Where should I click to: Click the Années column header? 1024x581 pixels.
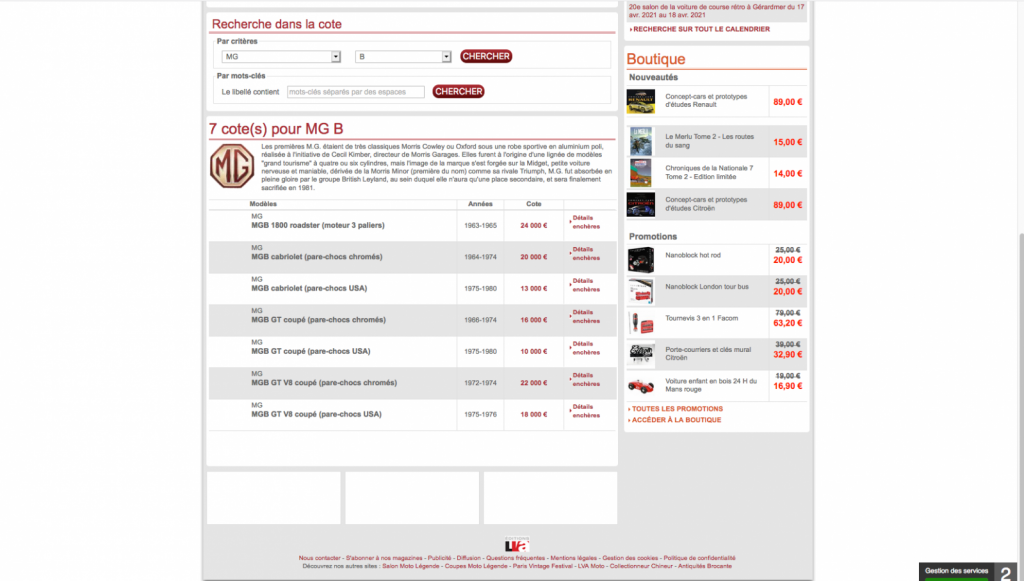click(480, 204)
